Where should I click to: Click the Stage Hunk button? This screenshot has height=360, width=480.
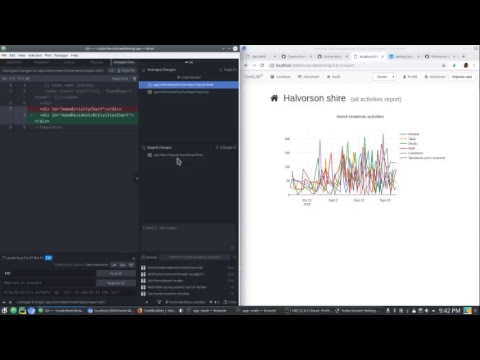[120, 79]
